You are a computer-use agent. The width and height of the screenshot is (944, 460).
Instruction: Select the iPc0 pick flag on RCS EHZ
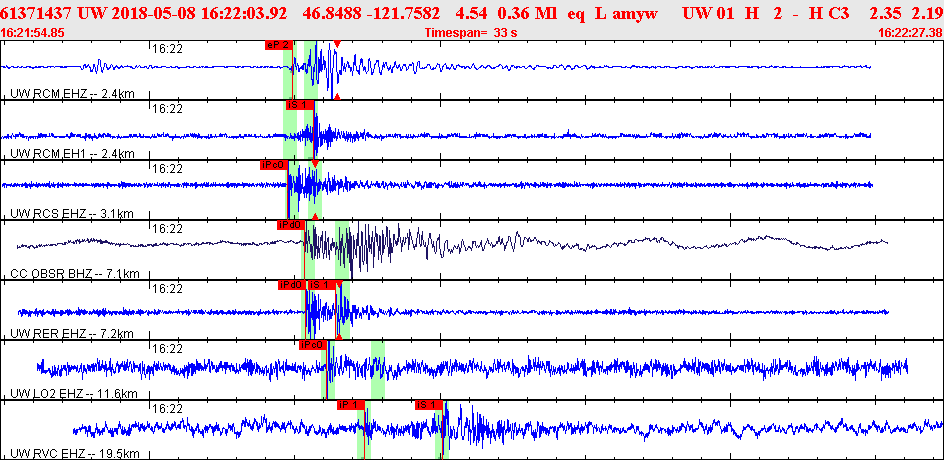coord(274,165)
